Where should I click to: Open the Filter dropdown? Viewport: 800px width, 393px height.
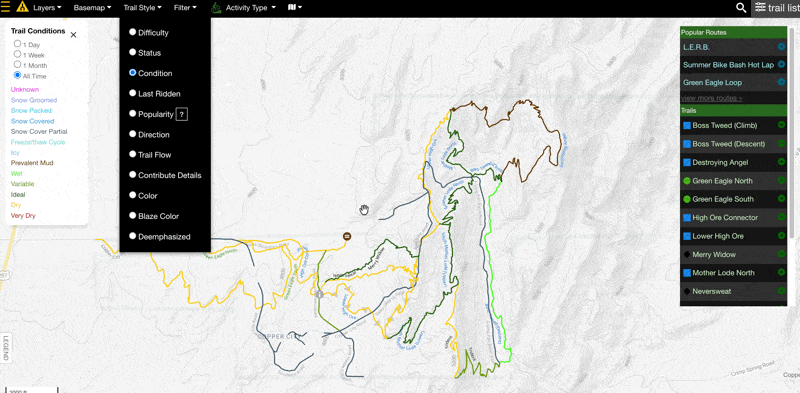(x=185, y=8)
